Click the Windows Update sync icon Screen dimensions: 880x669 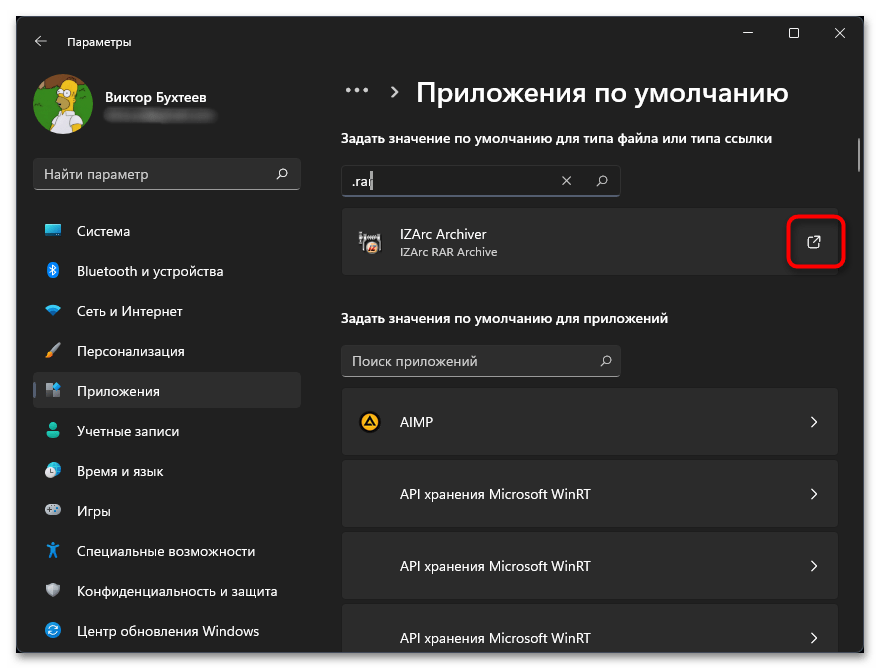[x=53, y=630]
